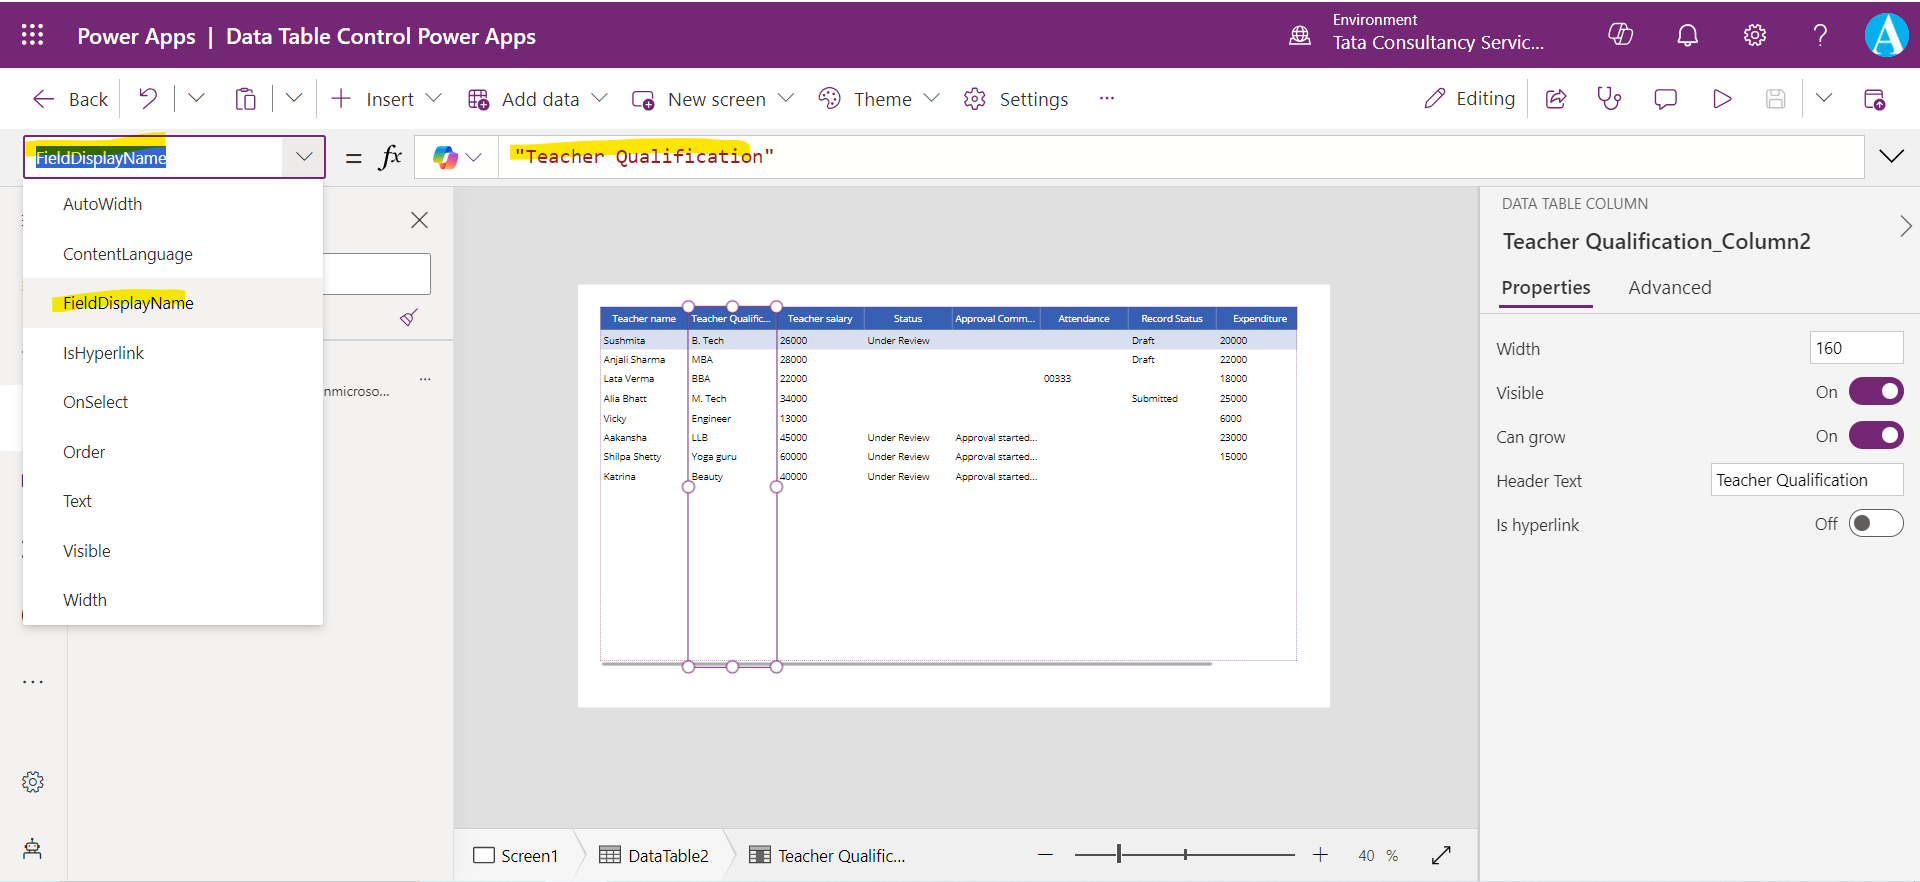This screenshot has width=1920, height=882.
Task: Enable the Is hyperlink toggle
Action: 1875,524
